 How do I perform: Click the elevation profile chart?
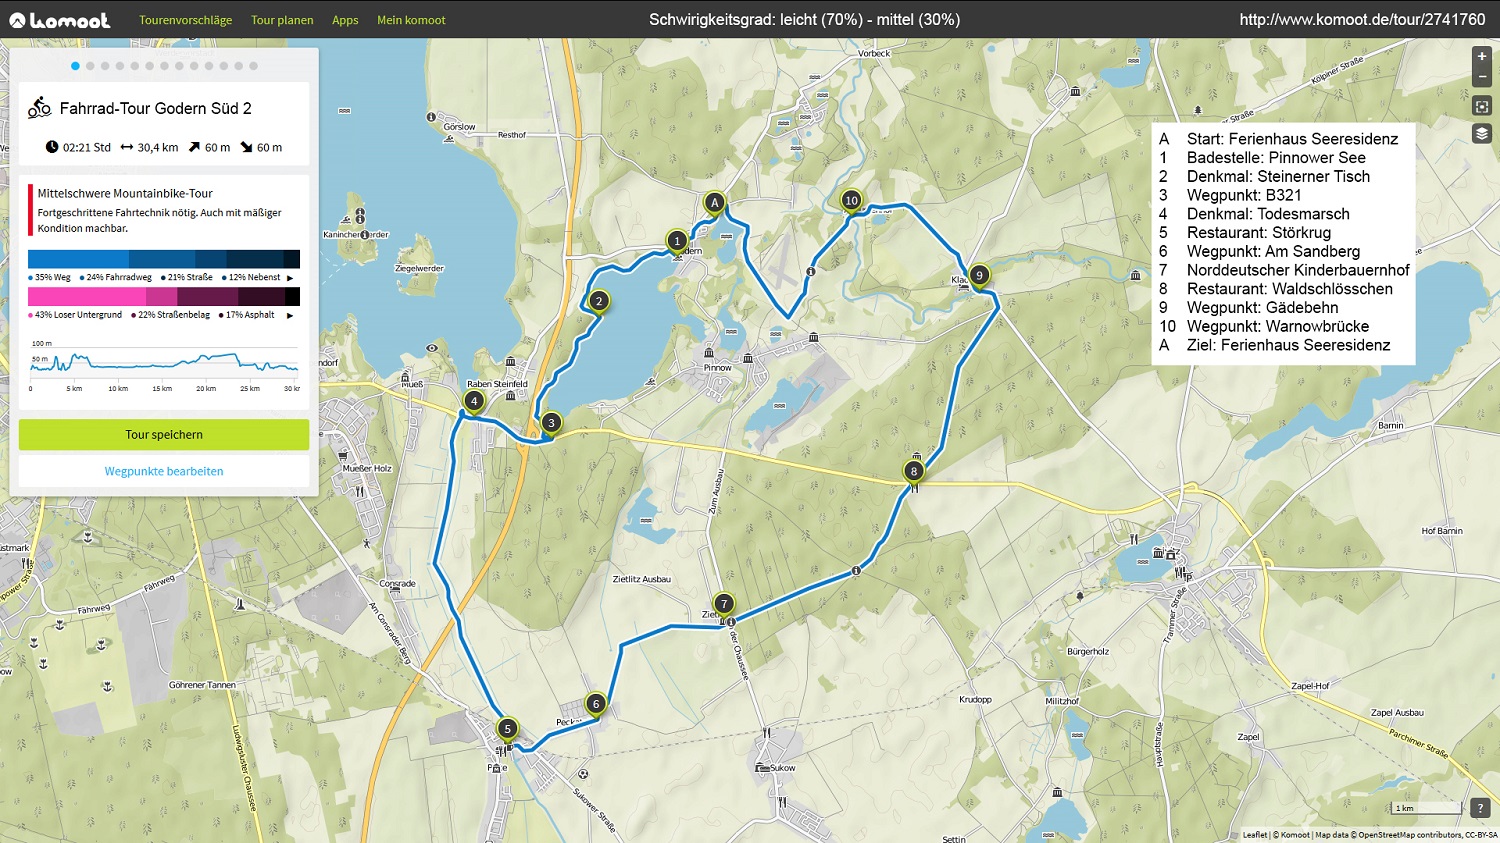click(x=164, y=366)
